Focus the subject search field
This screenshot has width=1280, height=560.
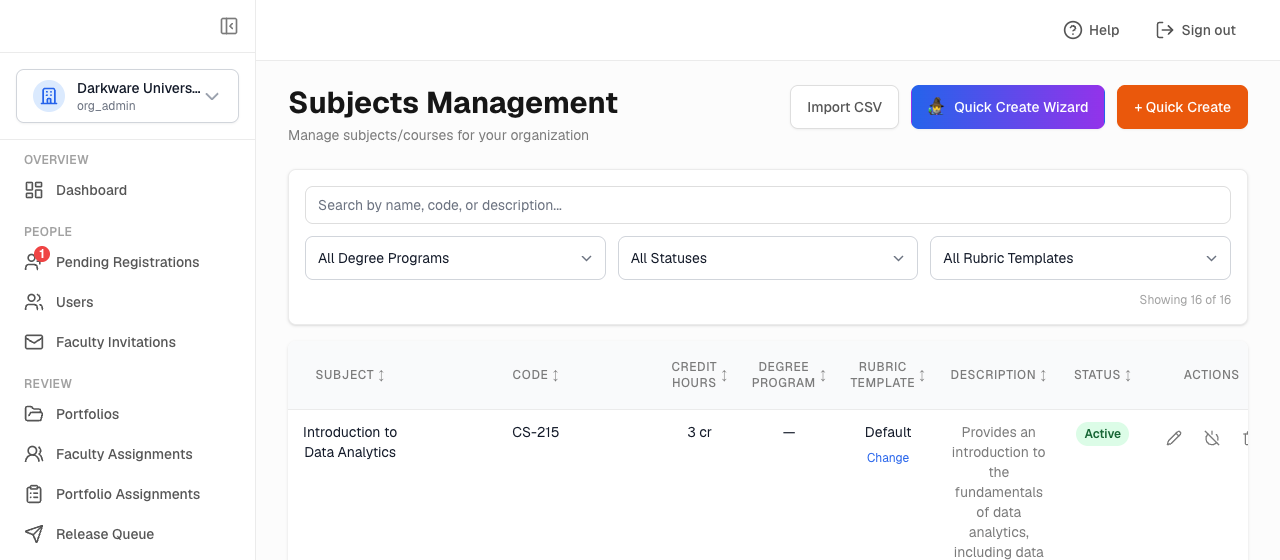pyautogui.click(x=768, y=205)
